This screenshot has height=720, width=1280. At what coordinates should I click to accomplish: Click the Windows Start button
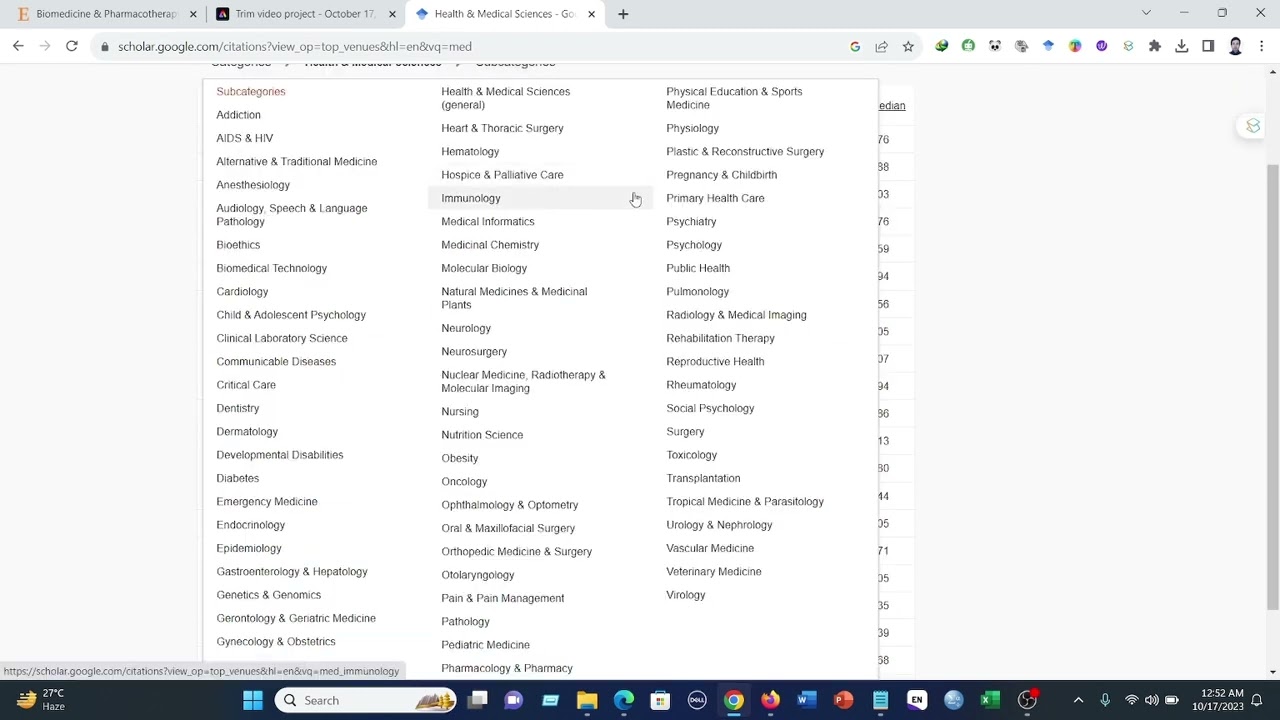tap(253, 700)
